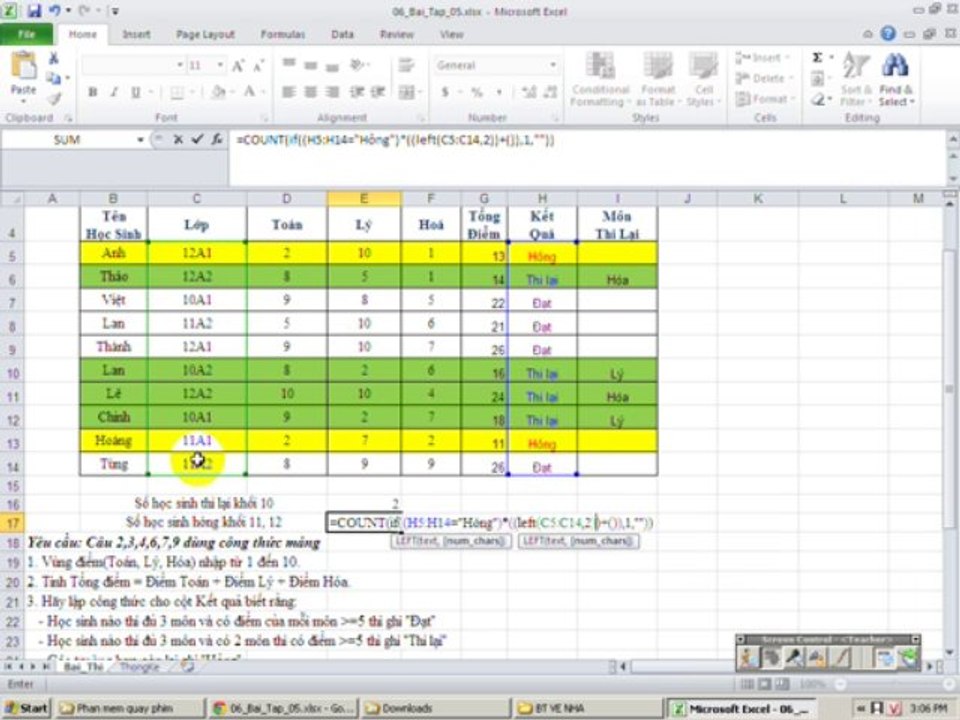
Task: Click cell containing Thảo
Action: pos(113,277)
